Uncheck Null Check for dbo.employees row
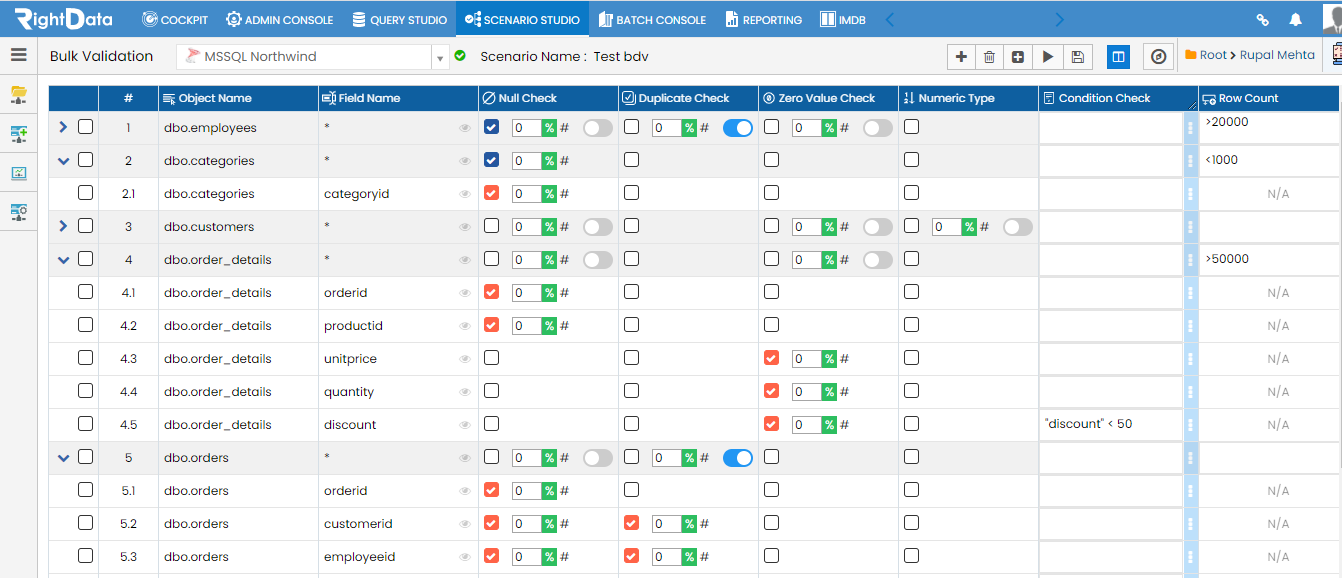This screenshot has width=1342, height=578. pos(491,127)
